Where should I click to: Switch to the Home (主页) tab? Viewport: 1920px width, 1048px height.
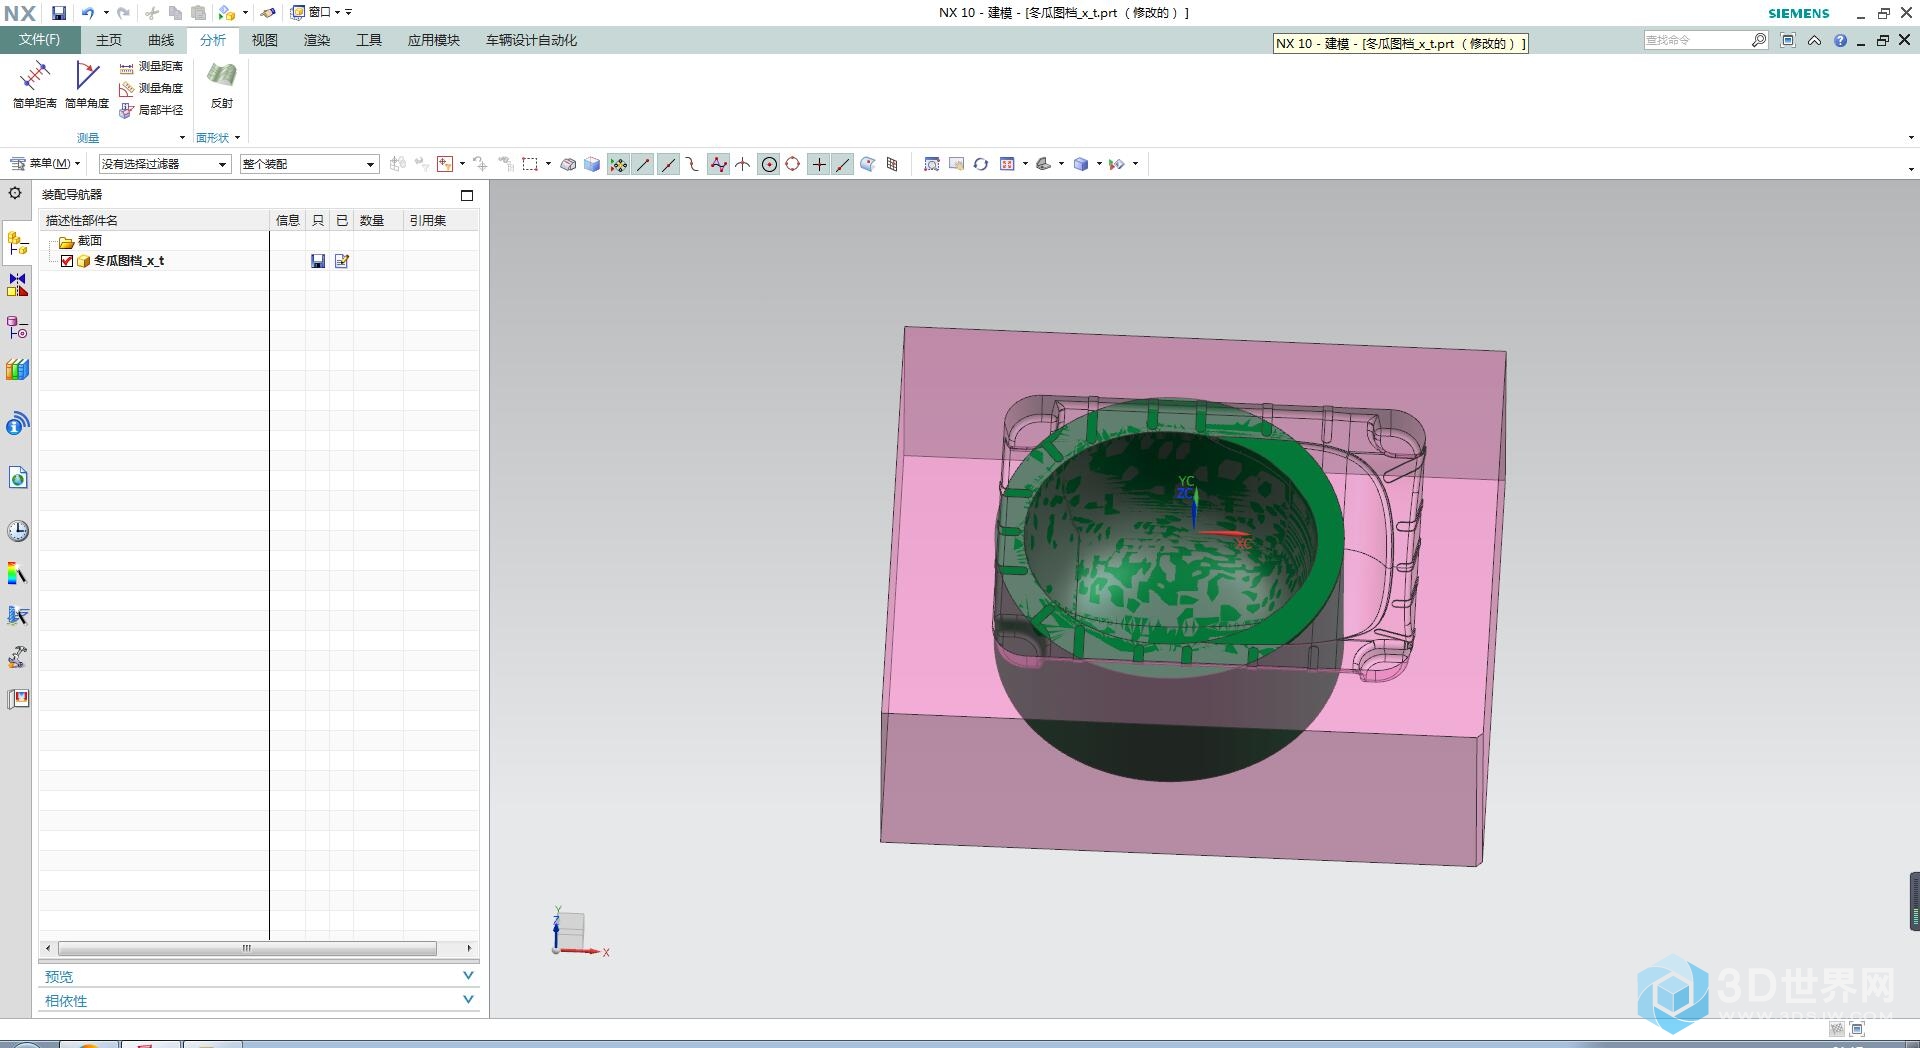(x=109, y=40)
